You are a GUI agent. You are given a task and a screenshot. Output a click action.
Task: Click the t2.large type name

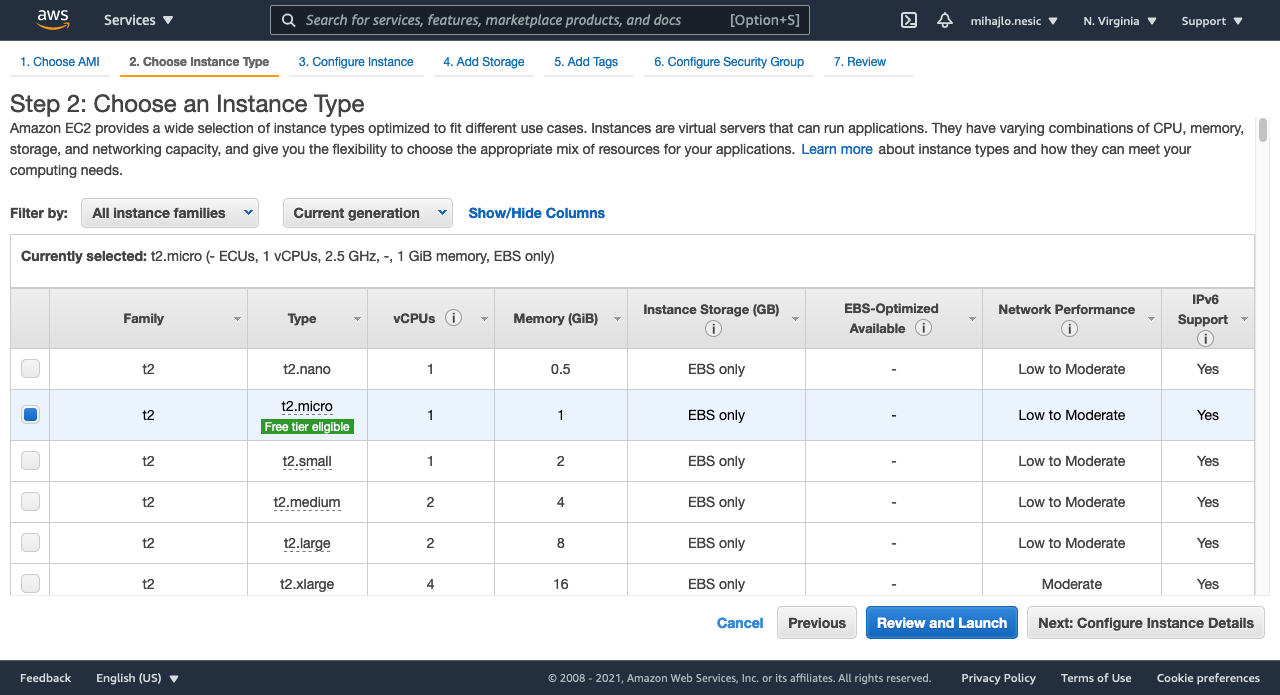(x=307, y=543)
